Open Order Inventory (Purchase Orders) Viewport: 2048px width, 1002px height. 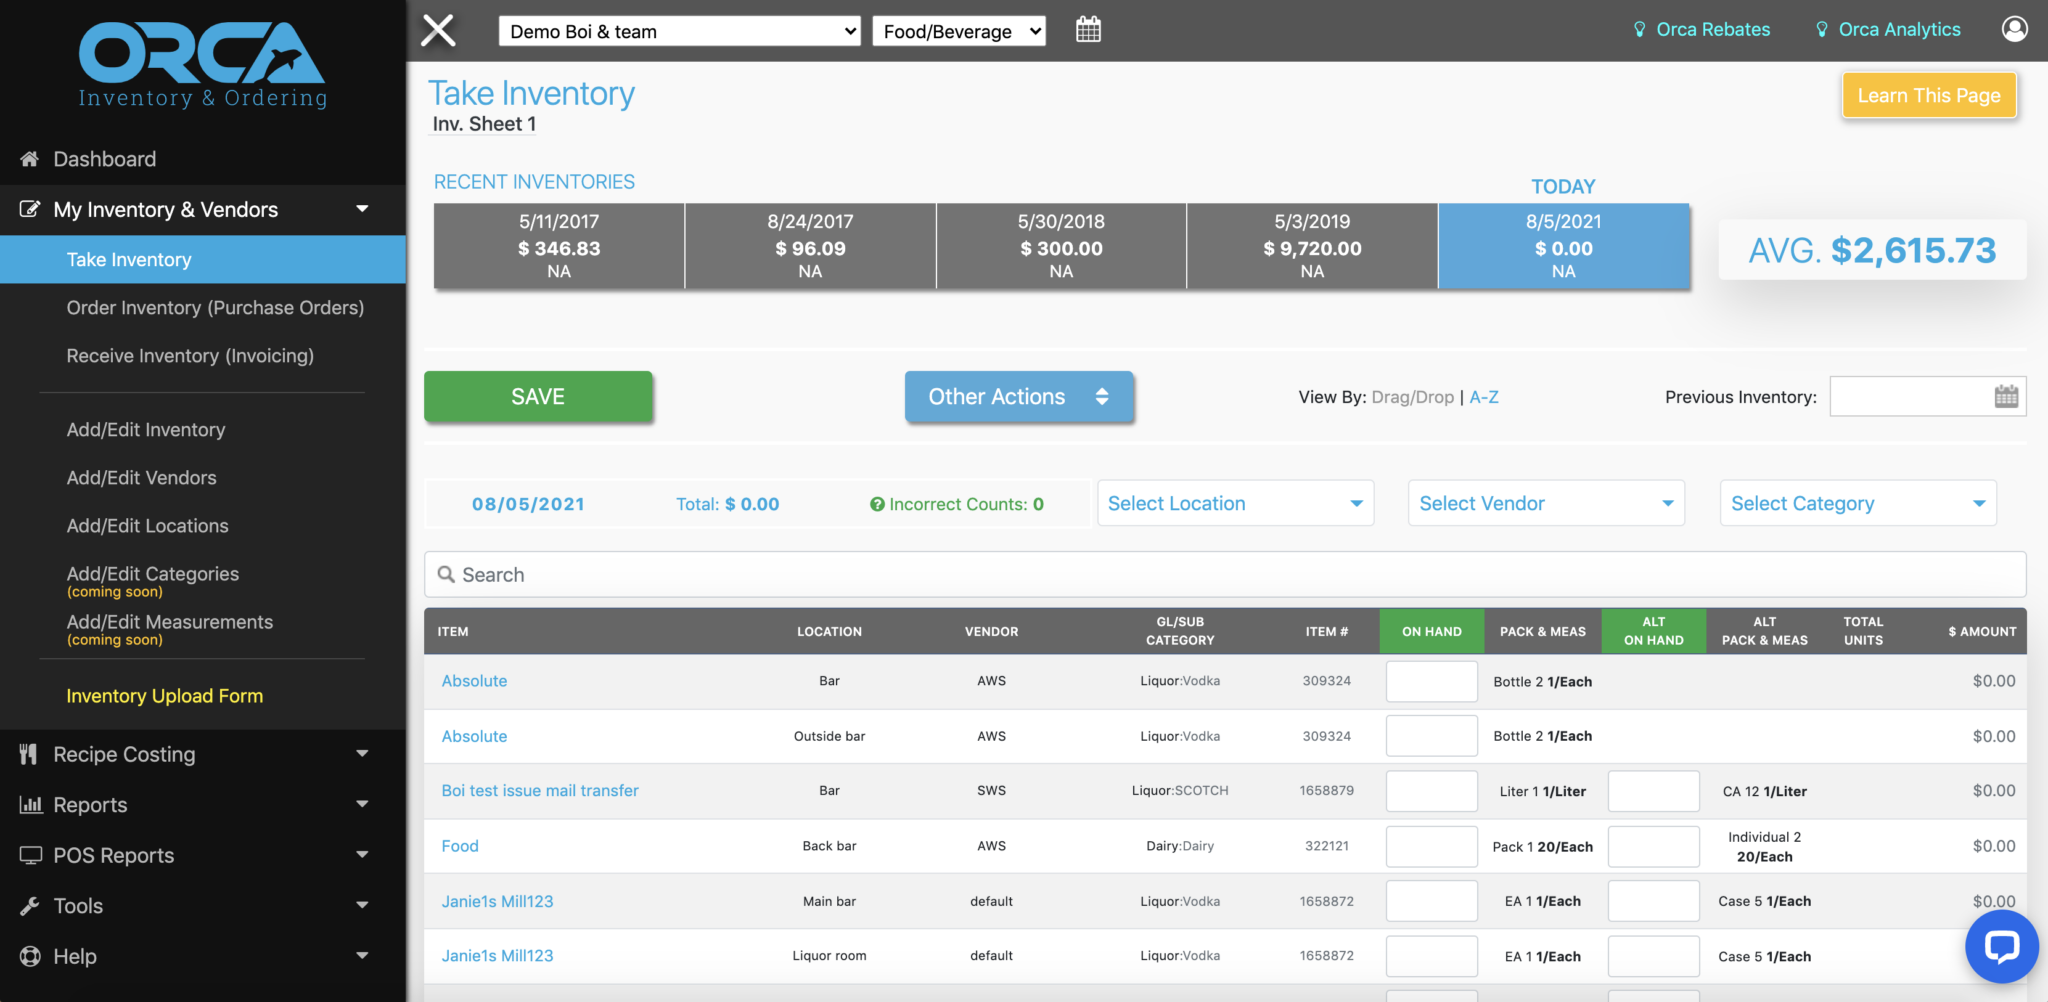pos(215,308)
